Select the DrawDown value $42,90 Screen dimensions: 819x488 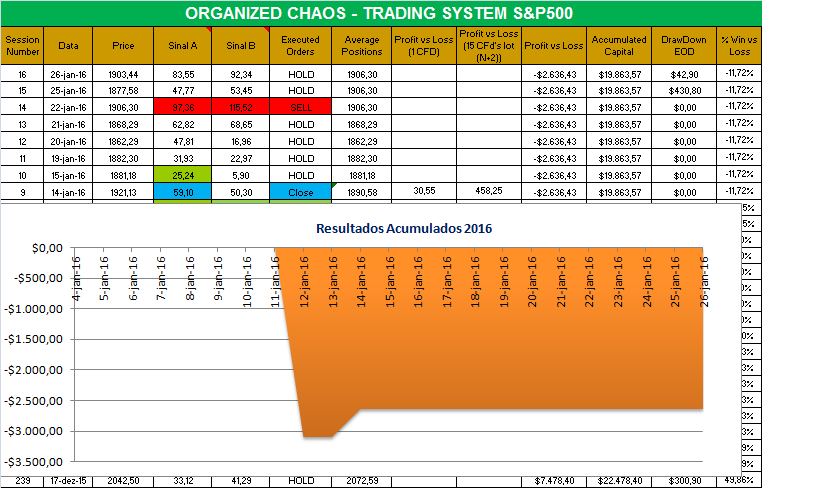[684, 74]
